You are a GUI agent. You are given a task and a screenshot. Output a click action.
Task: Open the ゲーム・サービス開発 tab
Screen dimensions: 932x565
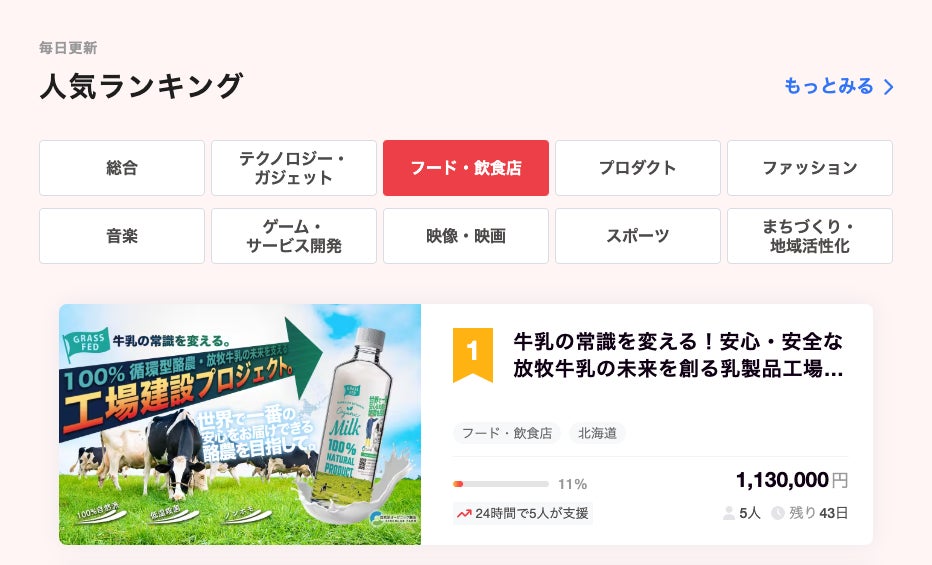(294, 236)
